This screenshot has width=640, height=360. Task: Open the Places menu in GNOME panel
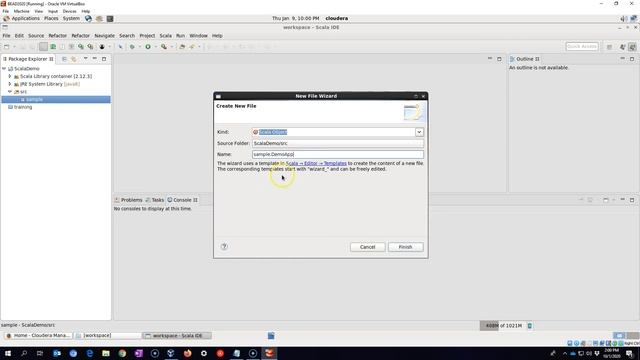[x=51, y=18]
